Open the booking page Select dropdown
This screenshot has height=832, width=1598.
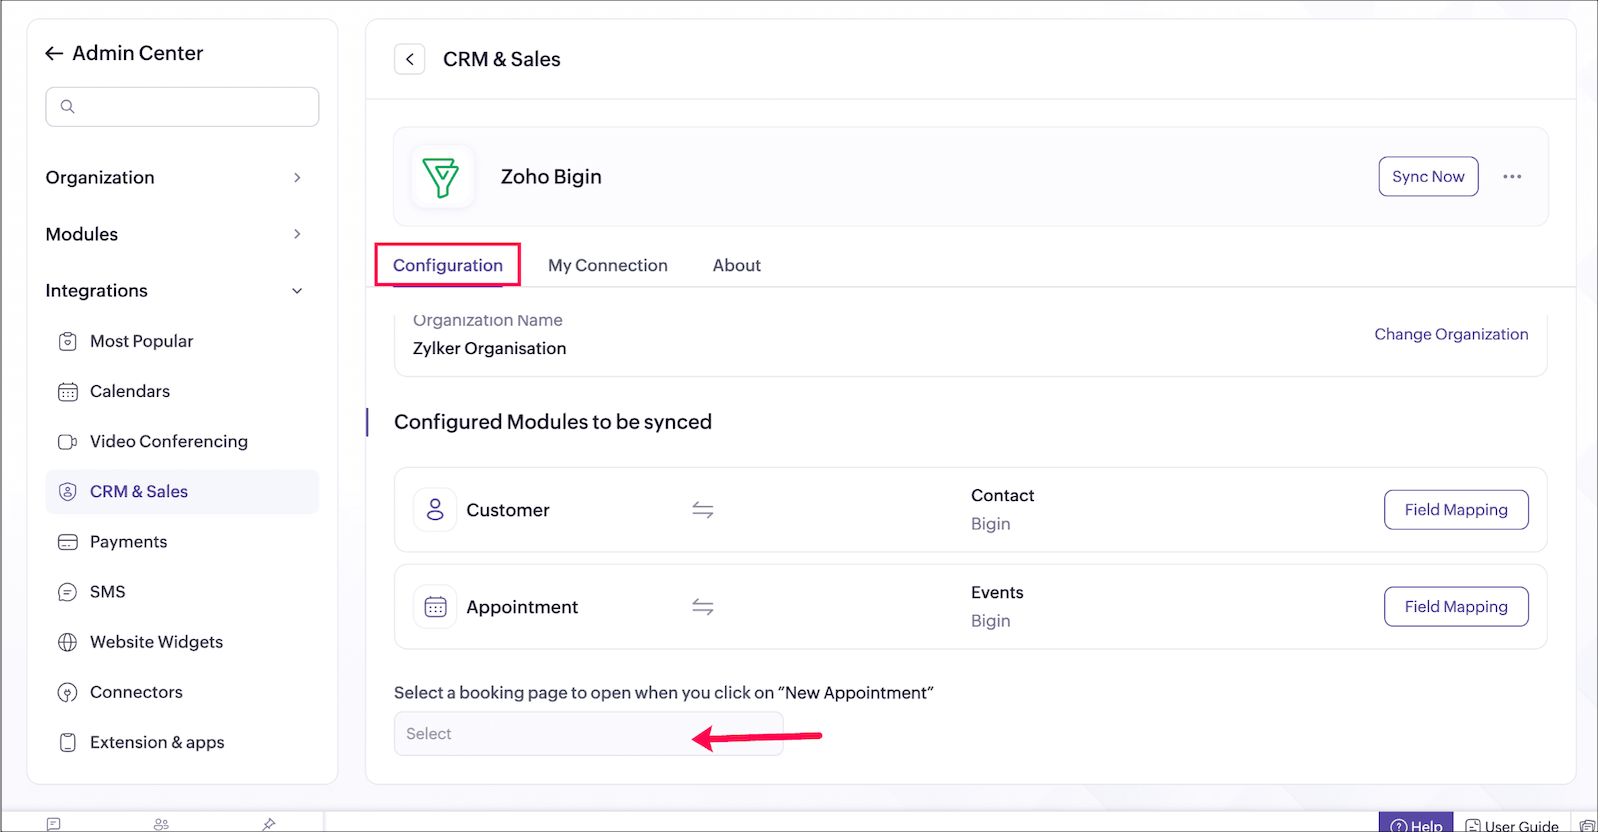[x=588, y=734]
